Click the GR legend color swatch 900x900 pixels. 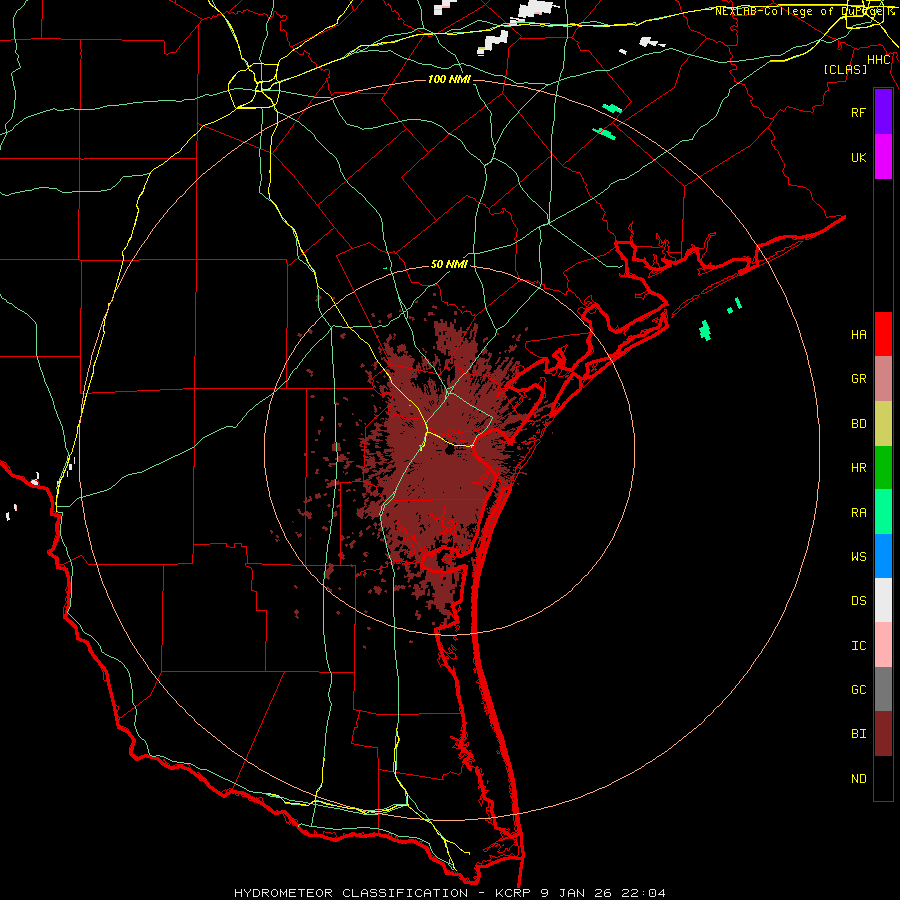coord(883,379)
